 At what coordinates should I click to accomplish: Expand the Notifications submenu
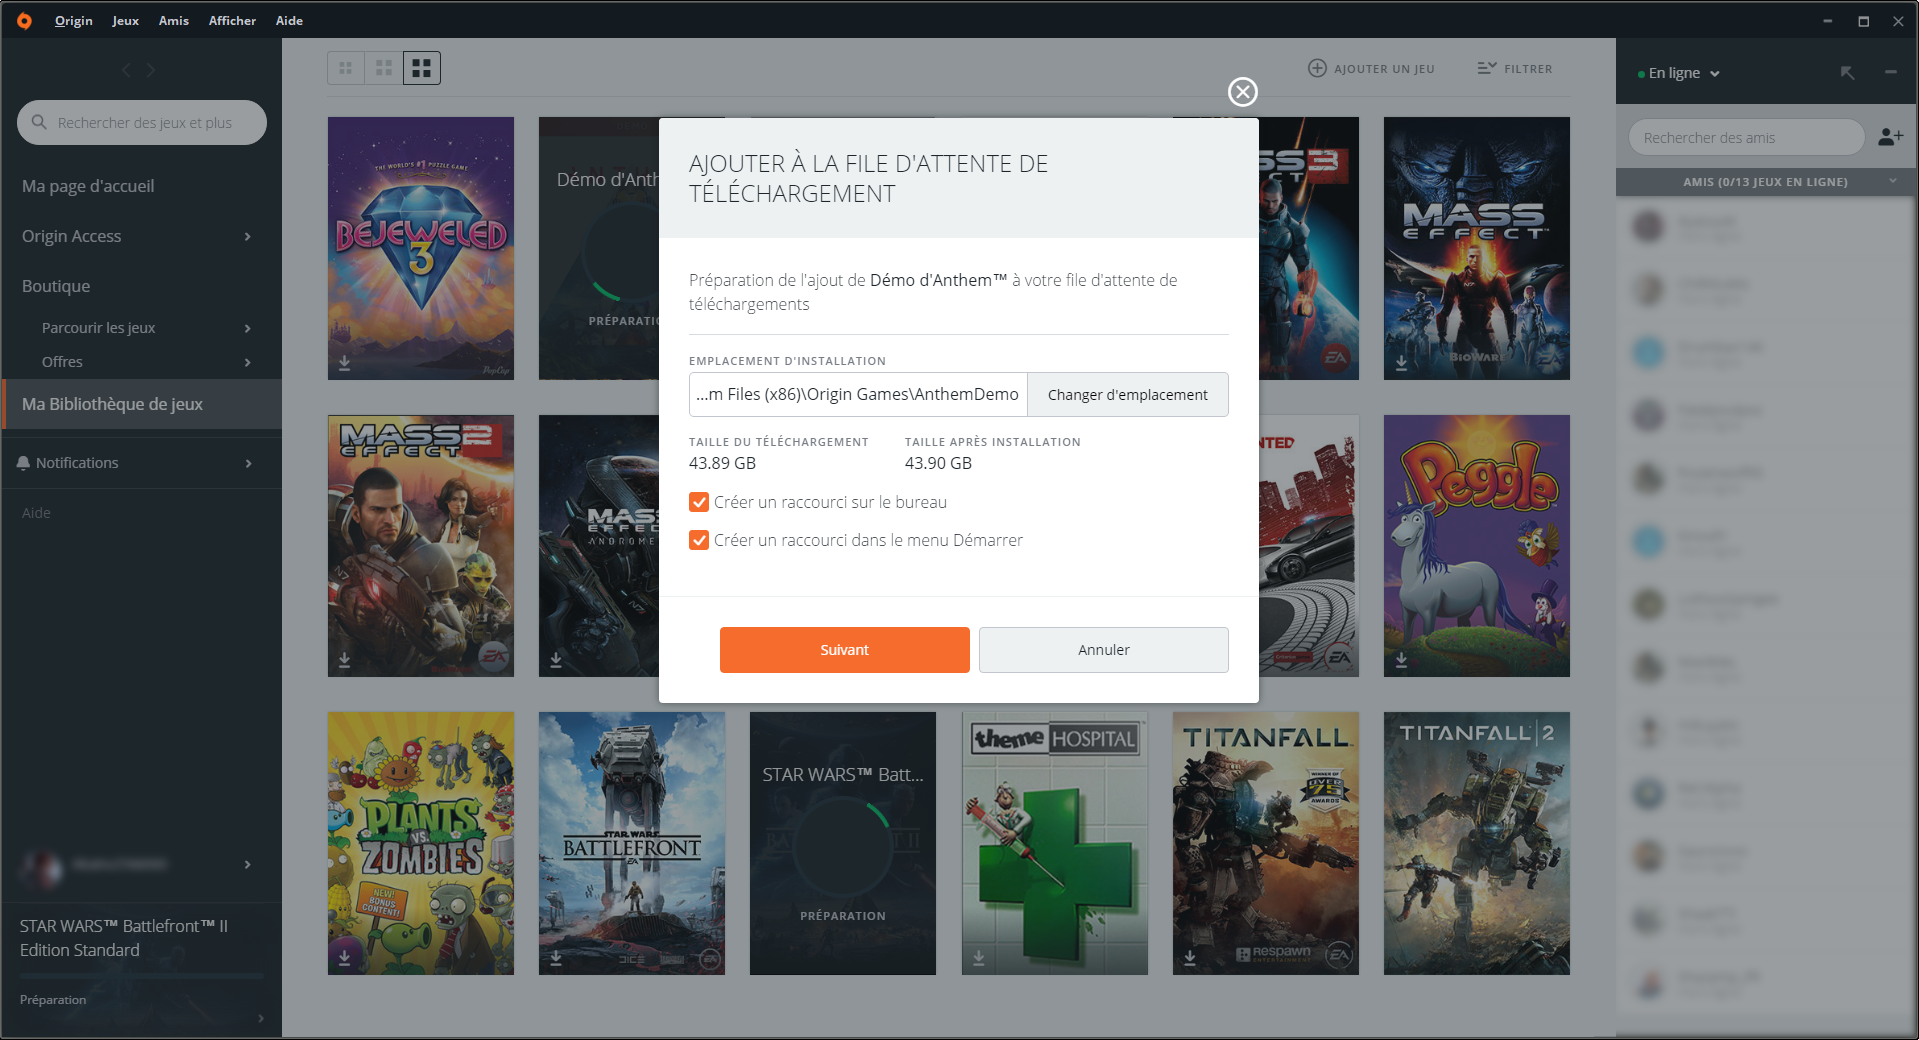click(248, 463)
